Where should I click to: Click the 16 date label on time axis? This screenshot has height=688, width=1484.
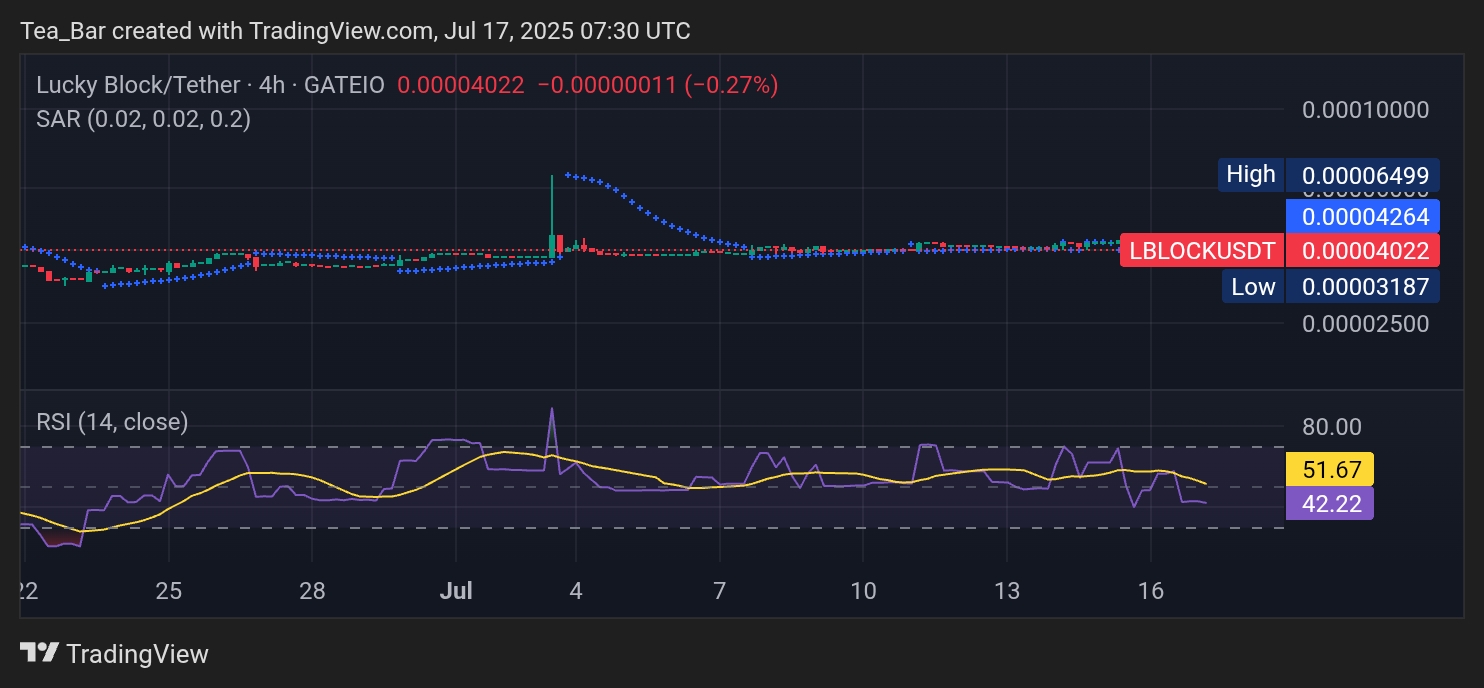[x=1151, y=591]
